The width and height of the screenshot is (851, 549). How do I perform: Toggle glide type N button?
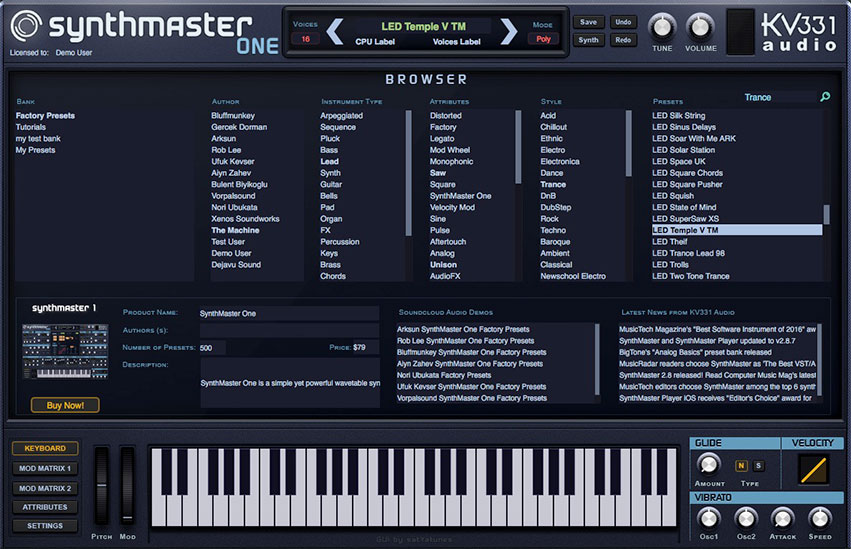click(x=741, y=465)
